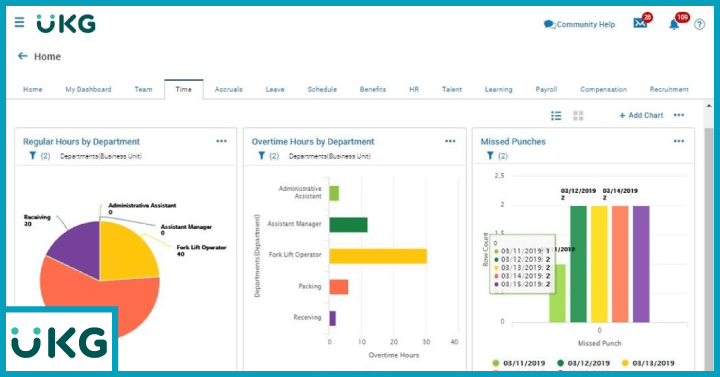Open filter on Overtime Hours chart
This screenshot has width=720, height=377.
coord(261,156)
